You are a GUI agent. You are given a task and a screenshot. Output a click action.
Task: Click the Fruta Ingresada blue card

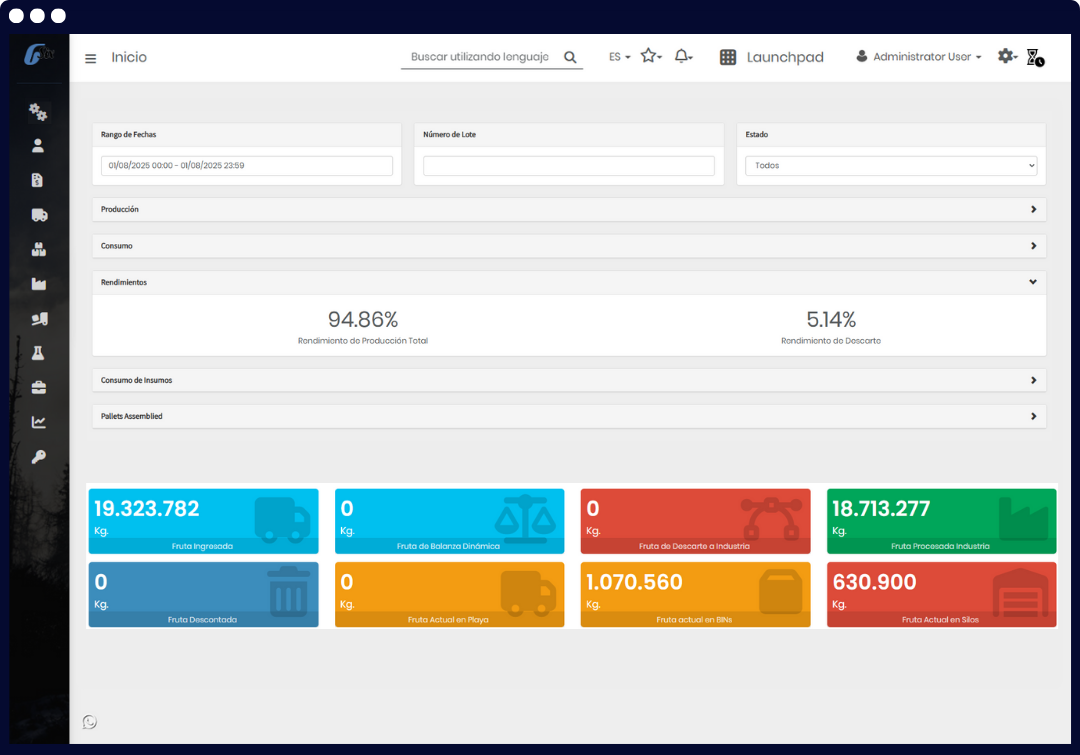(x=204, y=521)
